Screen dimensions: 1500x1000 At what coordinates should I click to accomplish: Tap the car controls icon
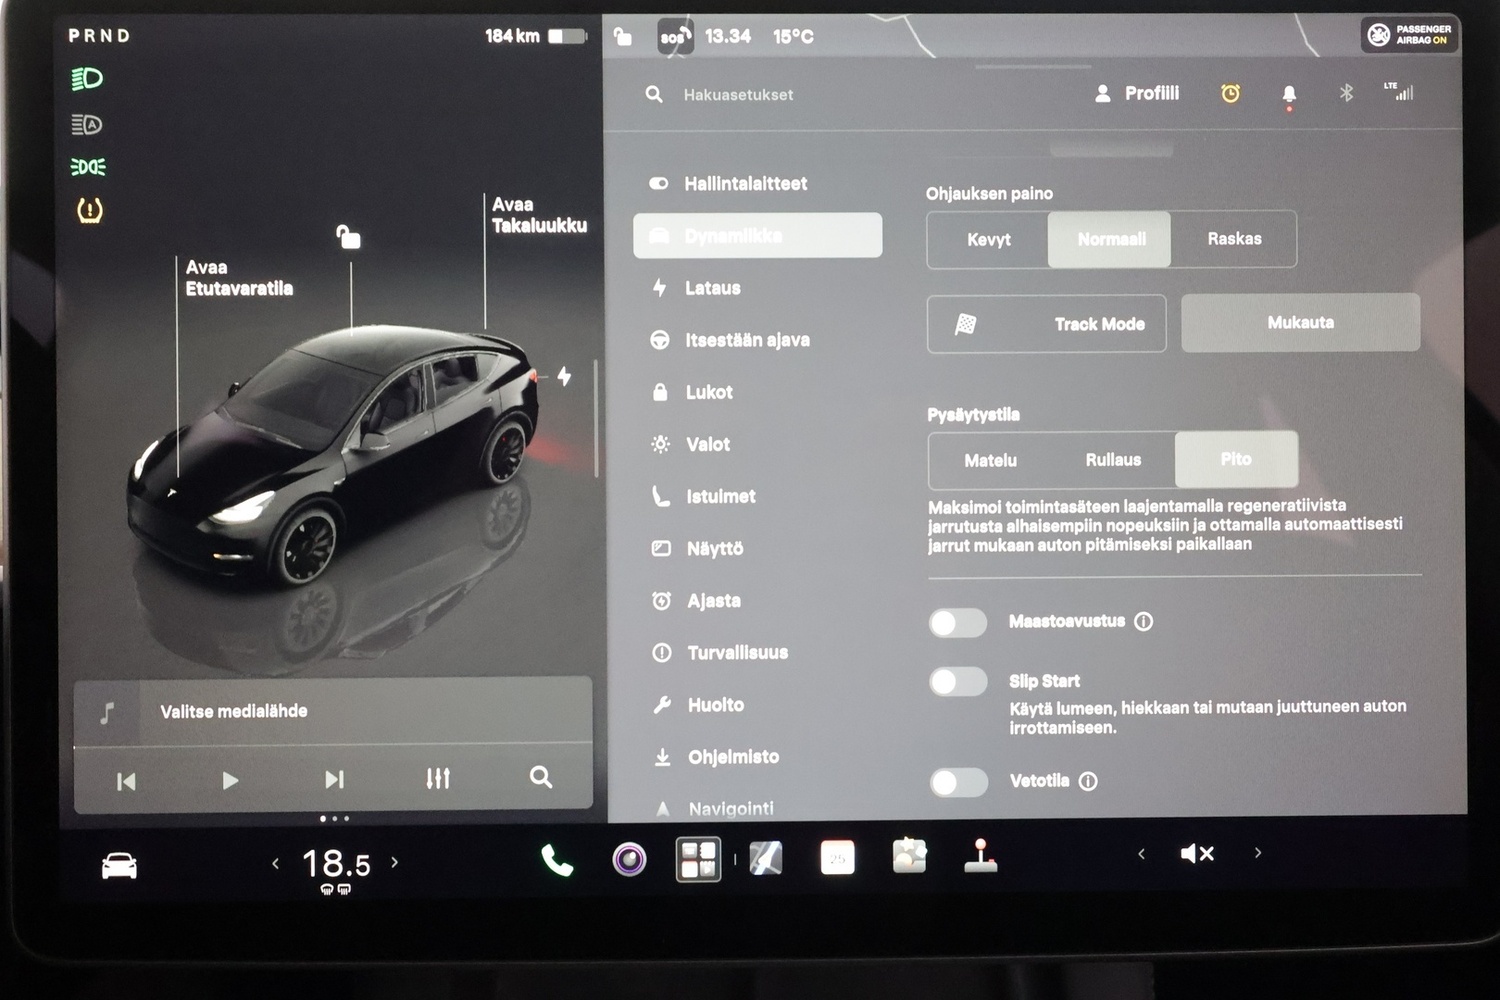[x=119, y=865]
